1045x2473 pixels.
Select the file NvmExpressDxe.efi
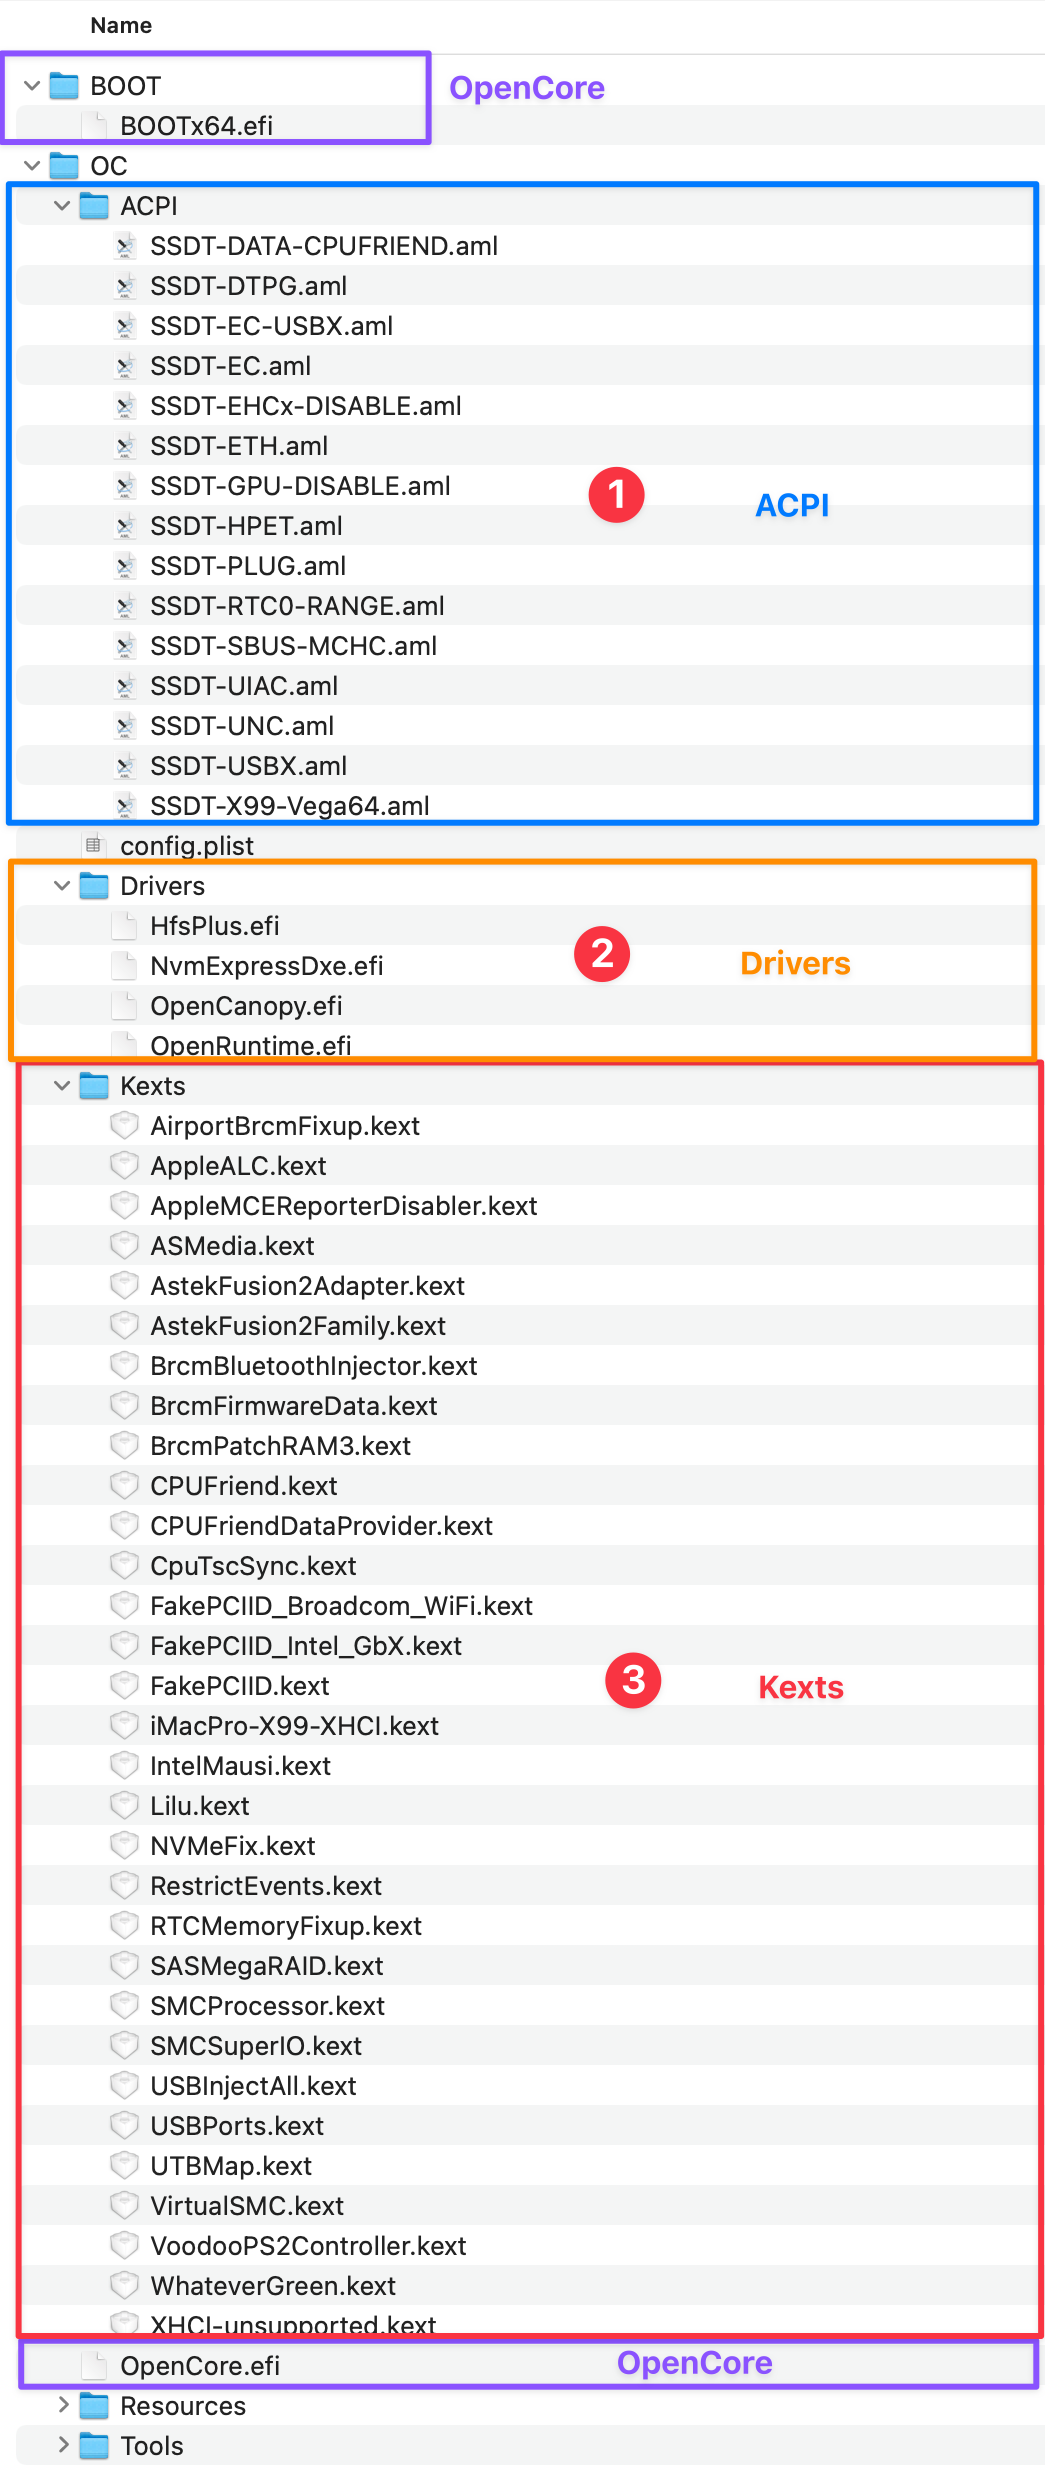[x=267, y=966]
